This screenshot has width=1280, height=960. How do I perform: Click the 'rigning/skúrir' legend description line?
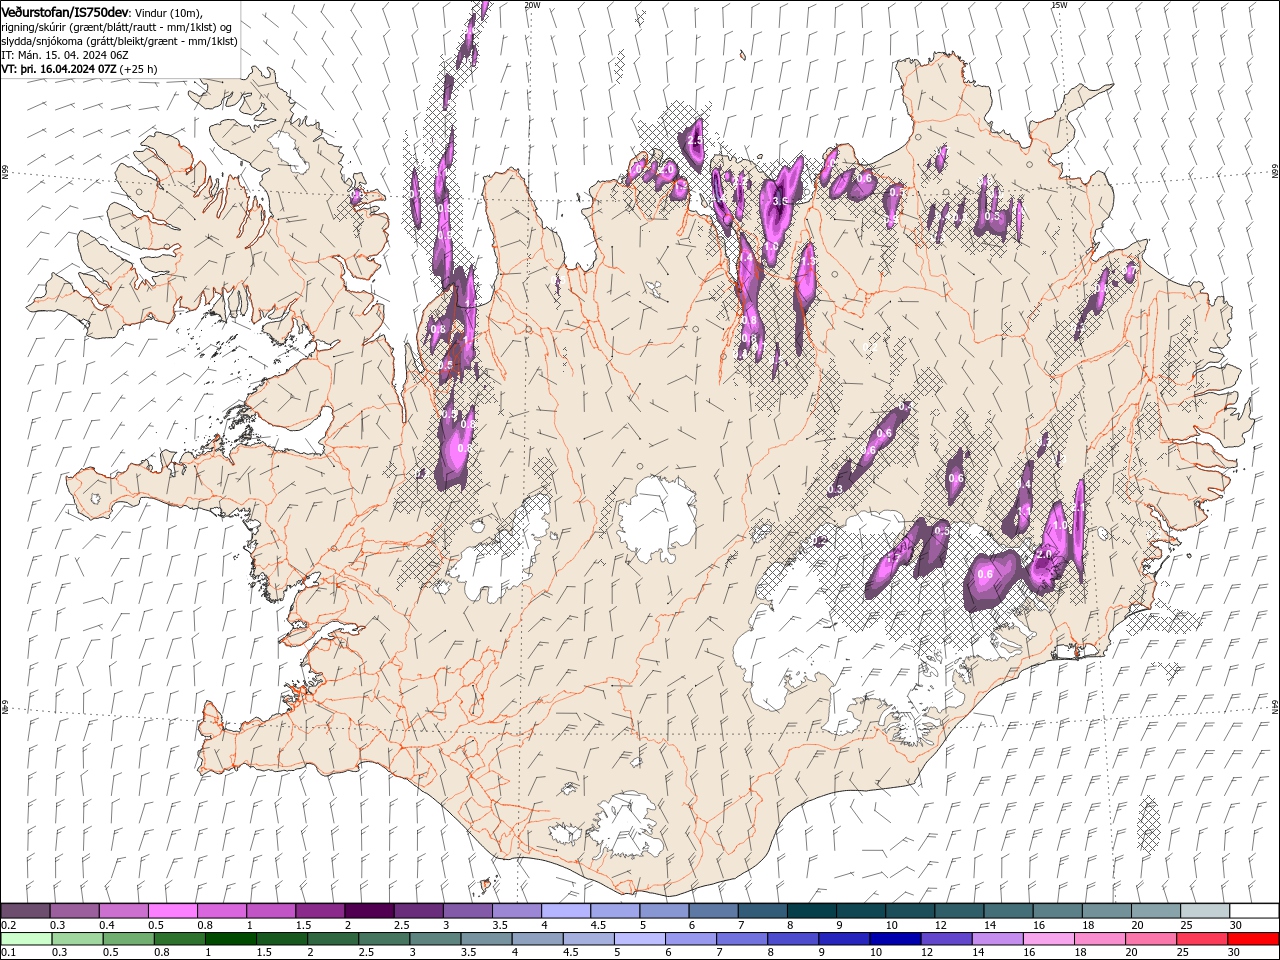click(x=117, y=27)
